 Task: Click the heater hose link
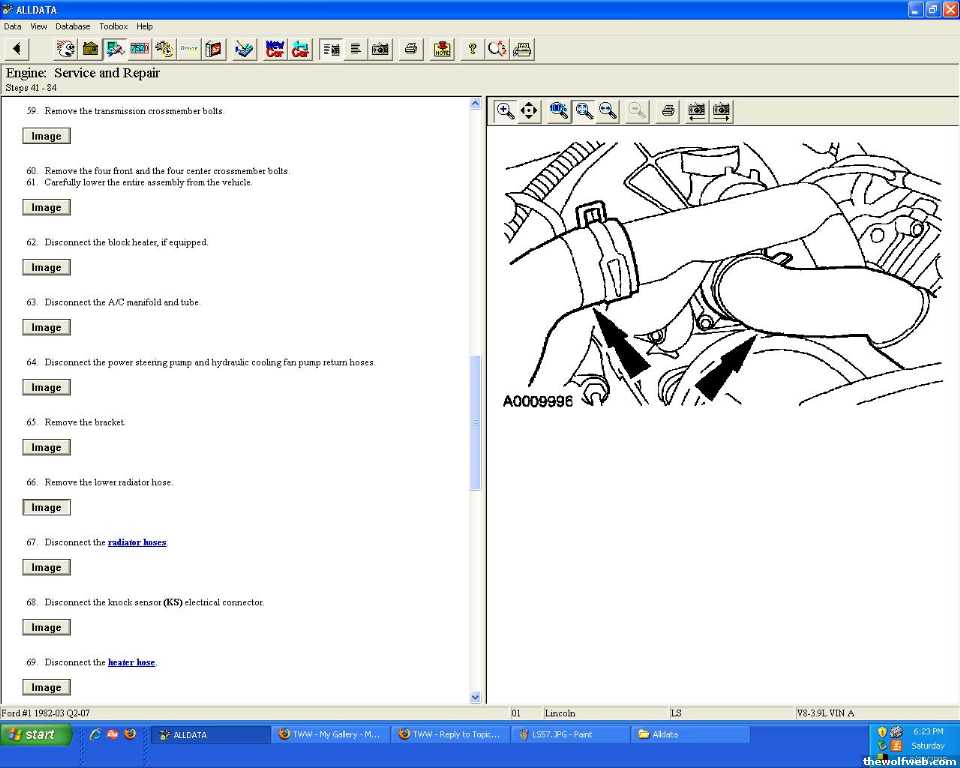(131, 662)
